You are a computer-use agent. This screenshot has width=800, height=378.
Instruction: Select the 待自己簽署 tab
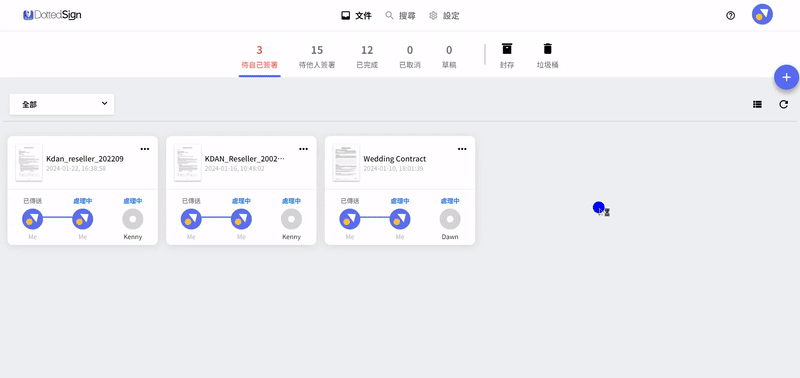[x=259, y=57]
